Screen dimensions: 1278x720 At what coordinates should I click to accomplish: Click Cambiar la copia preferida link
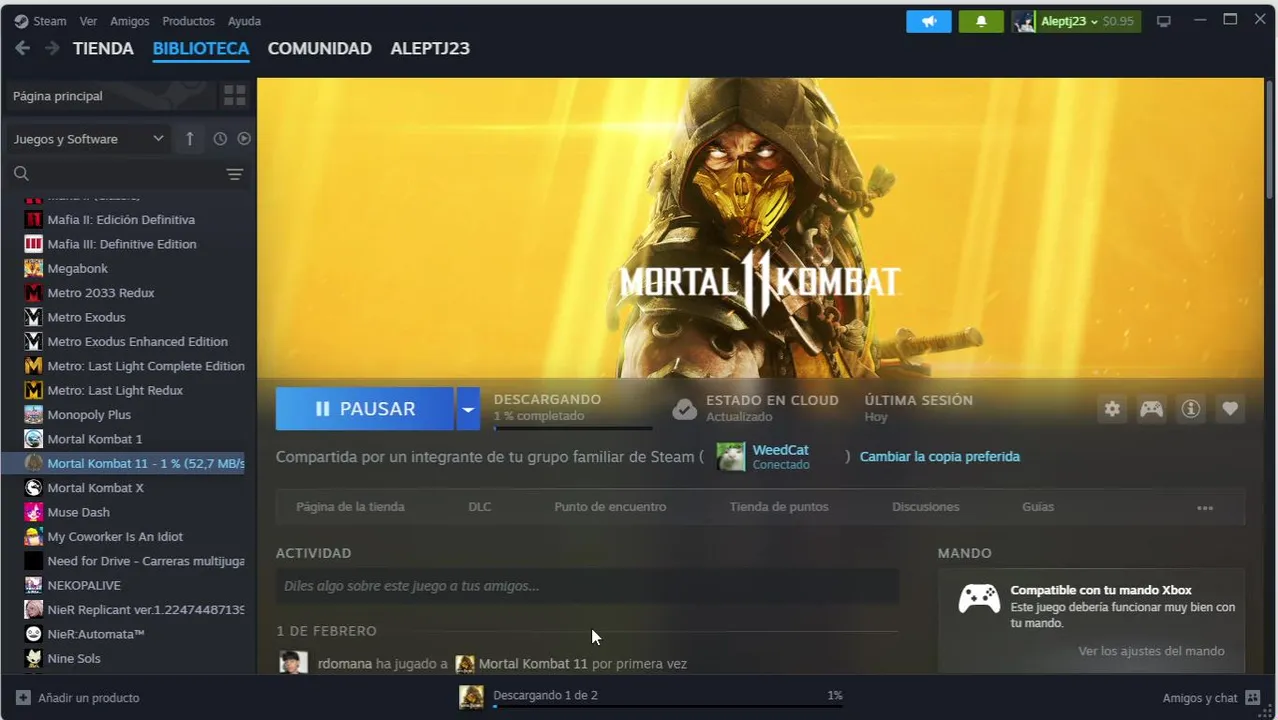[940, 457]
